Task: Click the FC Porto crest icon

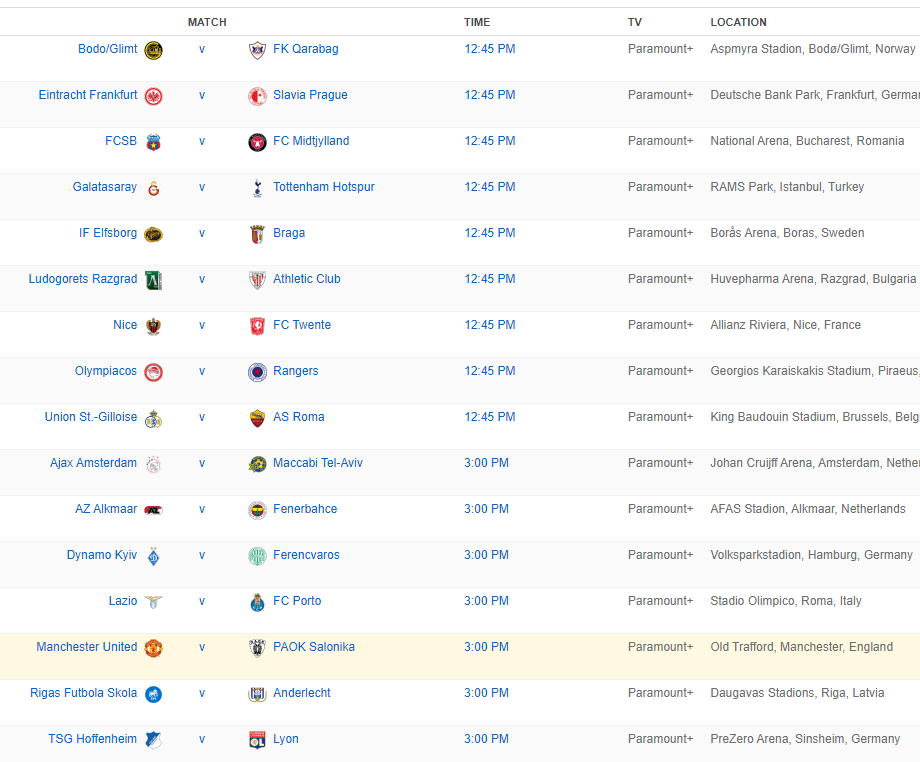Action: 257,602
